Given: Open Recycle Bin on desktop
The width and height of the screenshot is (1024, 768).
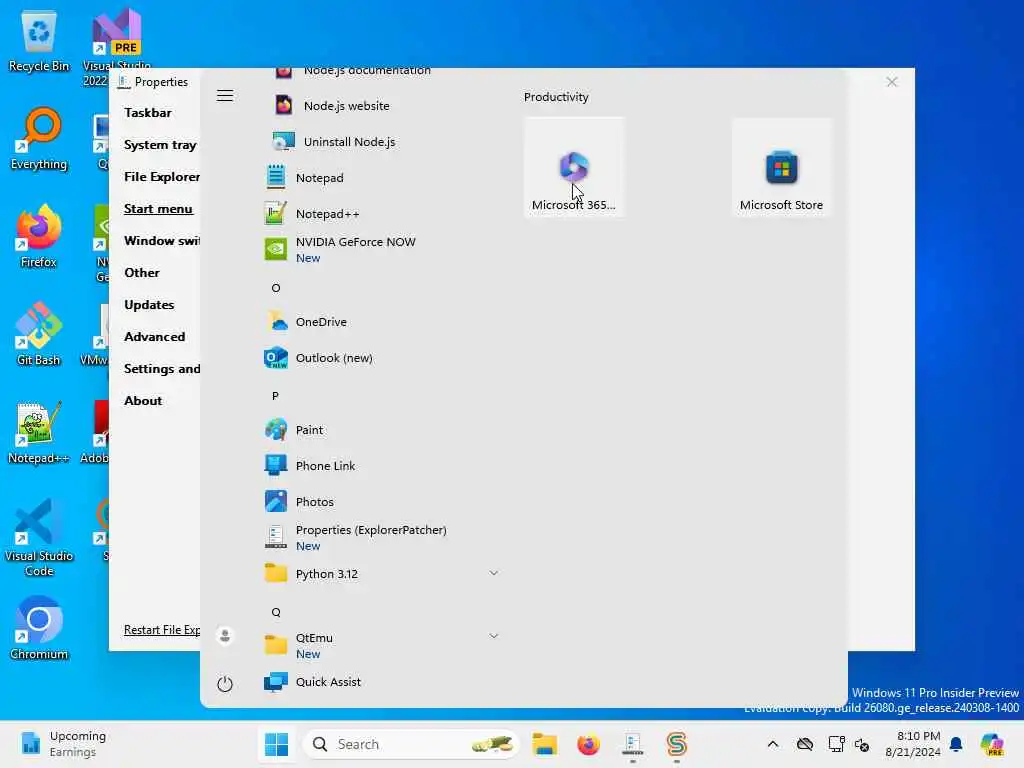Looking at the screenshot, I should (39, 42).
